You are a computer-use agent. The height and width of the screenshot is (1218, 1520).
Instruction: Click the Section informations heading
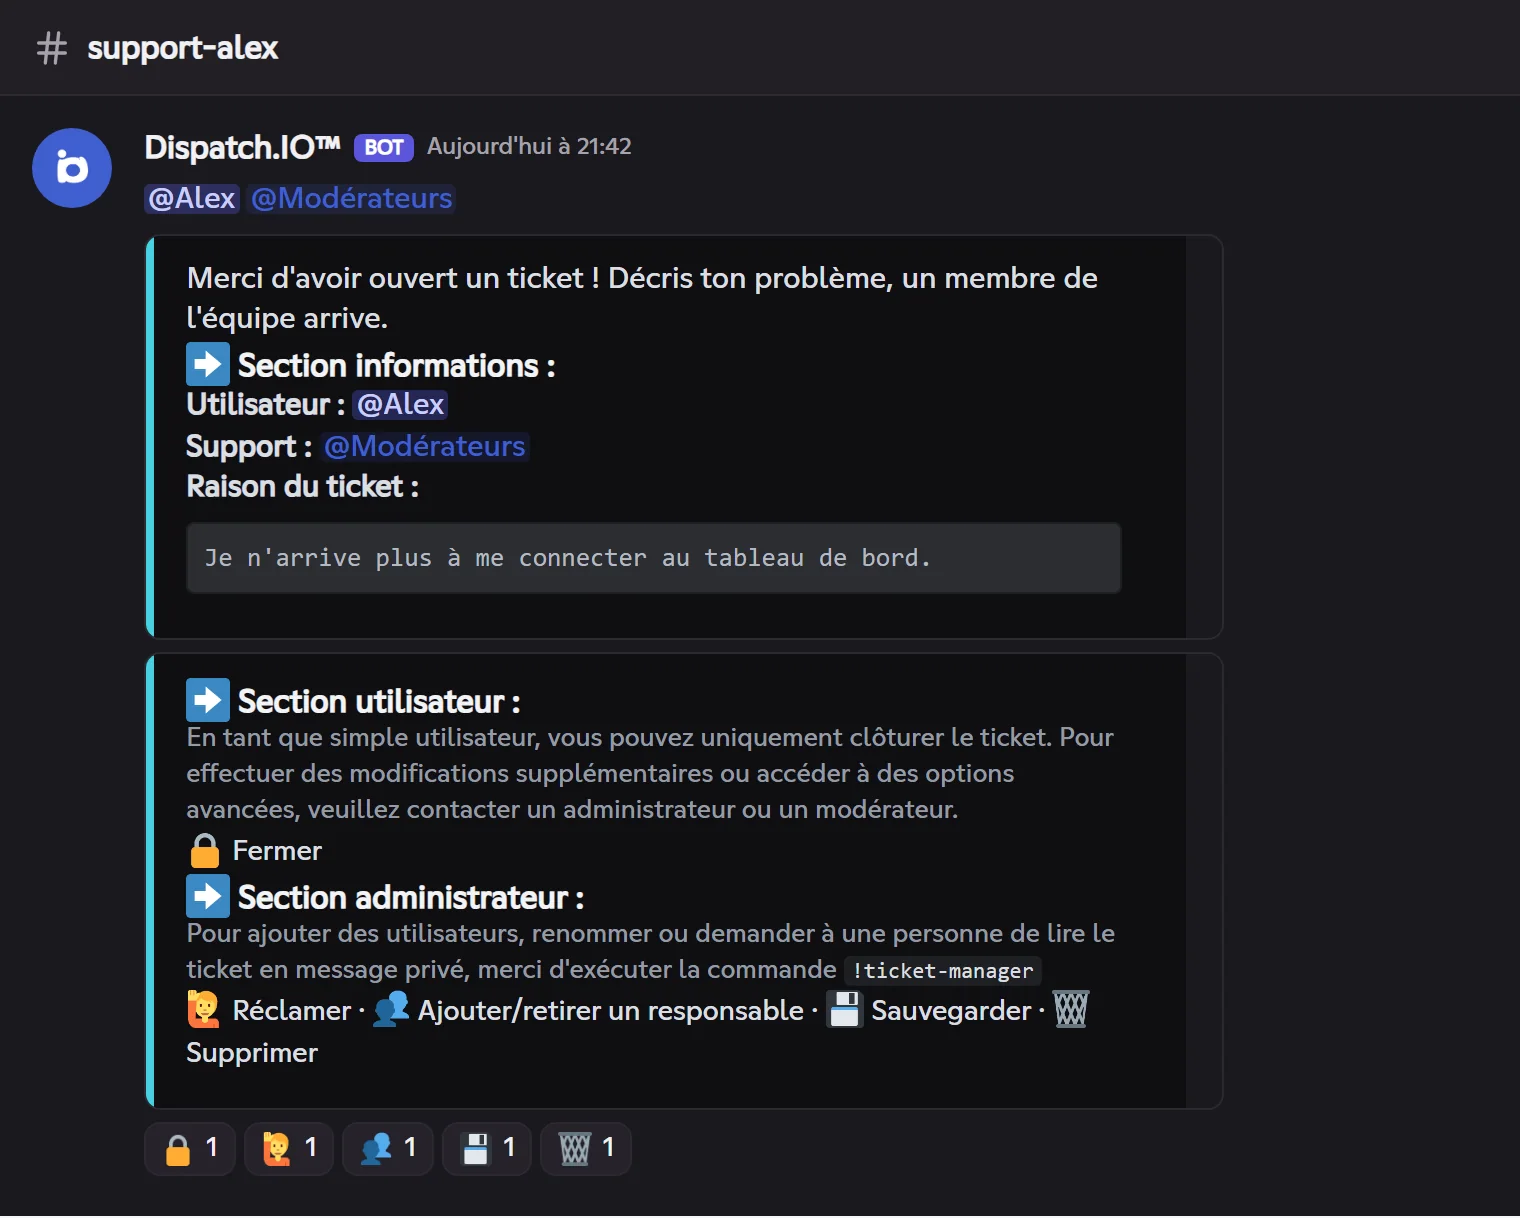[396, 365]
